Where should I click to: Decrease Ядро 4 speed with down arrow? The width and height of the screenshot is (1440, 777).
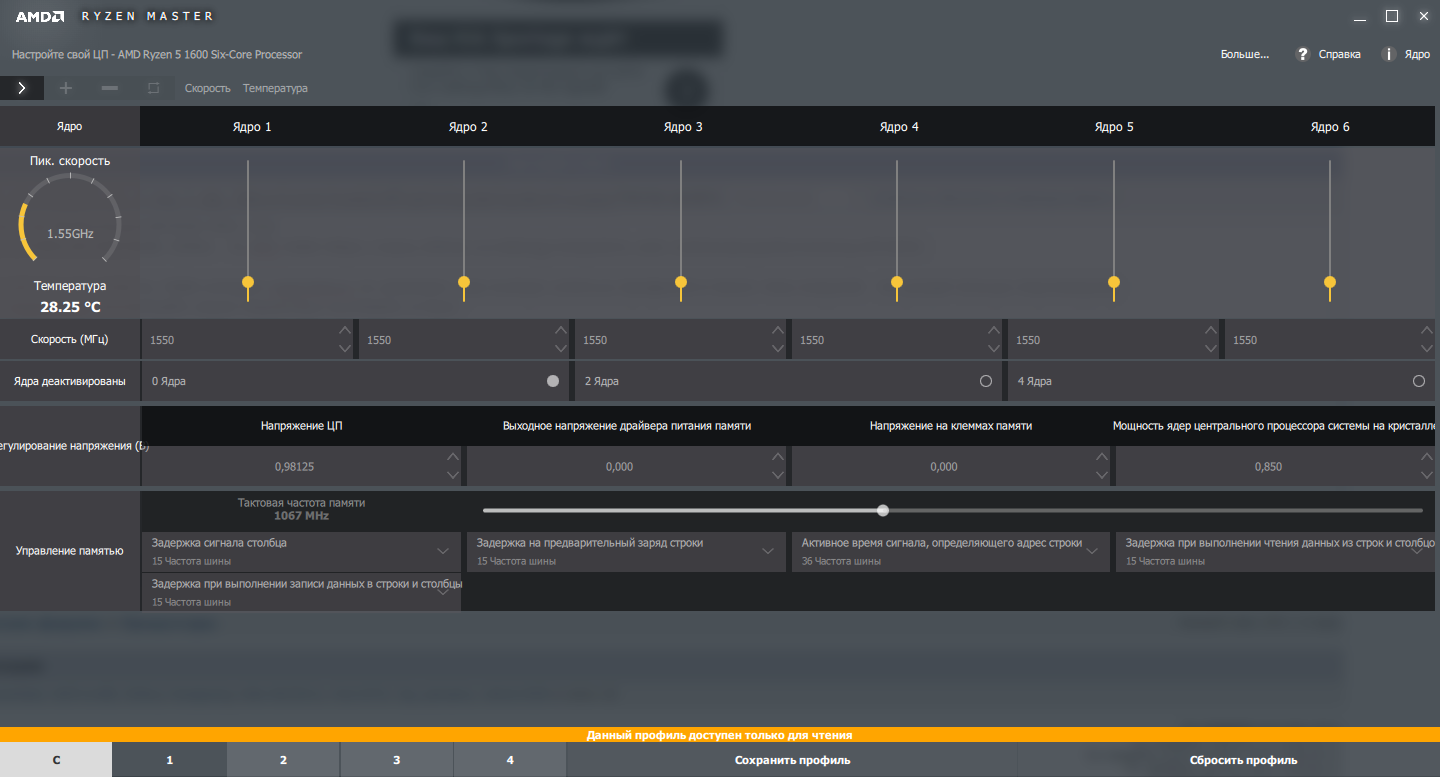point(994,349)
